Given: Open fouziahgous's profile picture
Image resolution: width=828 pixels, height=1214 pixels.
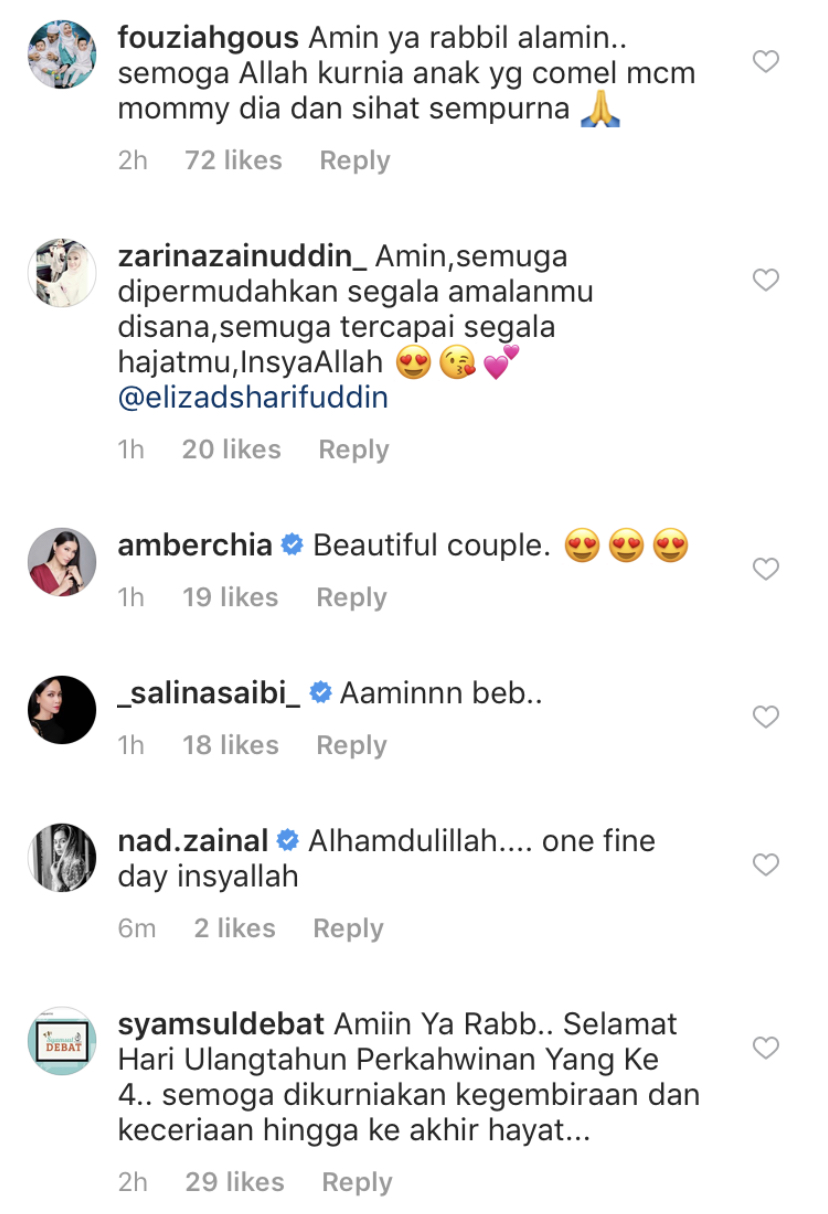Looking at the screenshot, I should pos(62,55).
